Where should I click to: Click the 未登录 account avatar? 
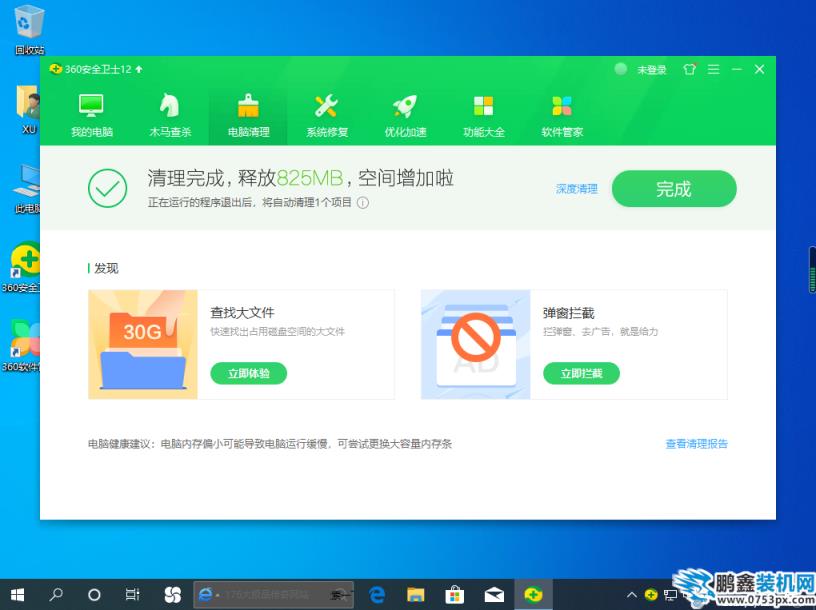tap(620, 69)
